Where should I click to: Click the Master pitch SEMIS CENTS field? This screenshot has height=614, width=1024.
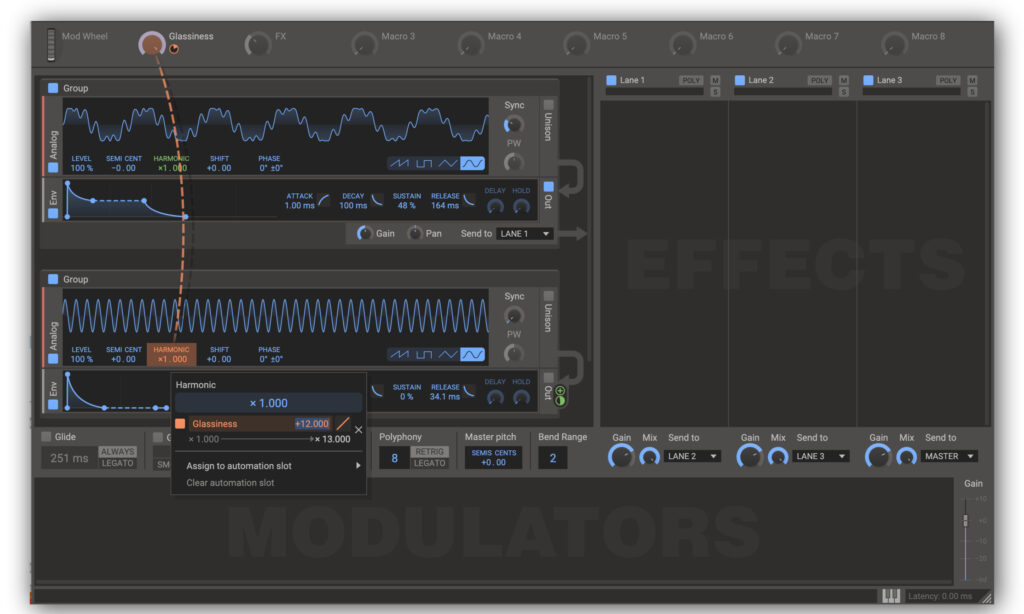[494, 458]
